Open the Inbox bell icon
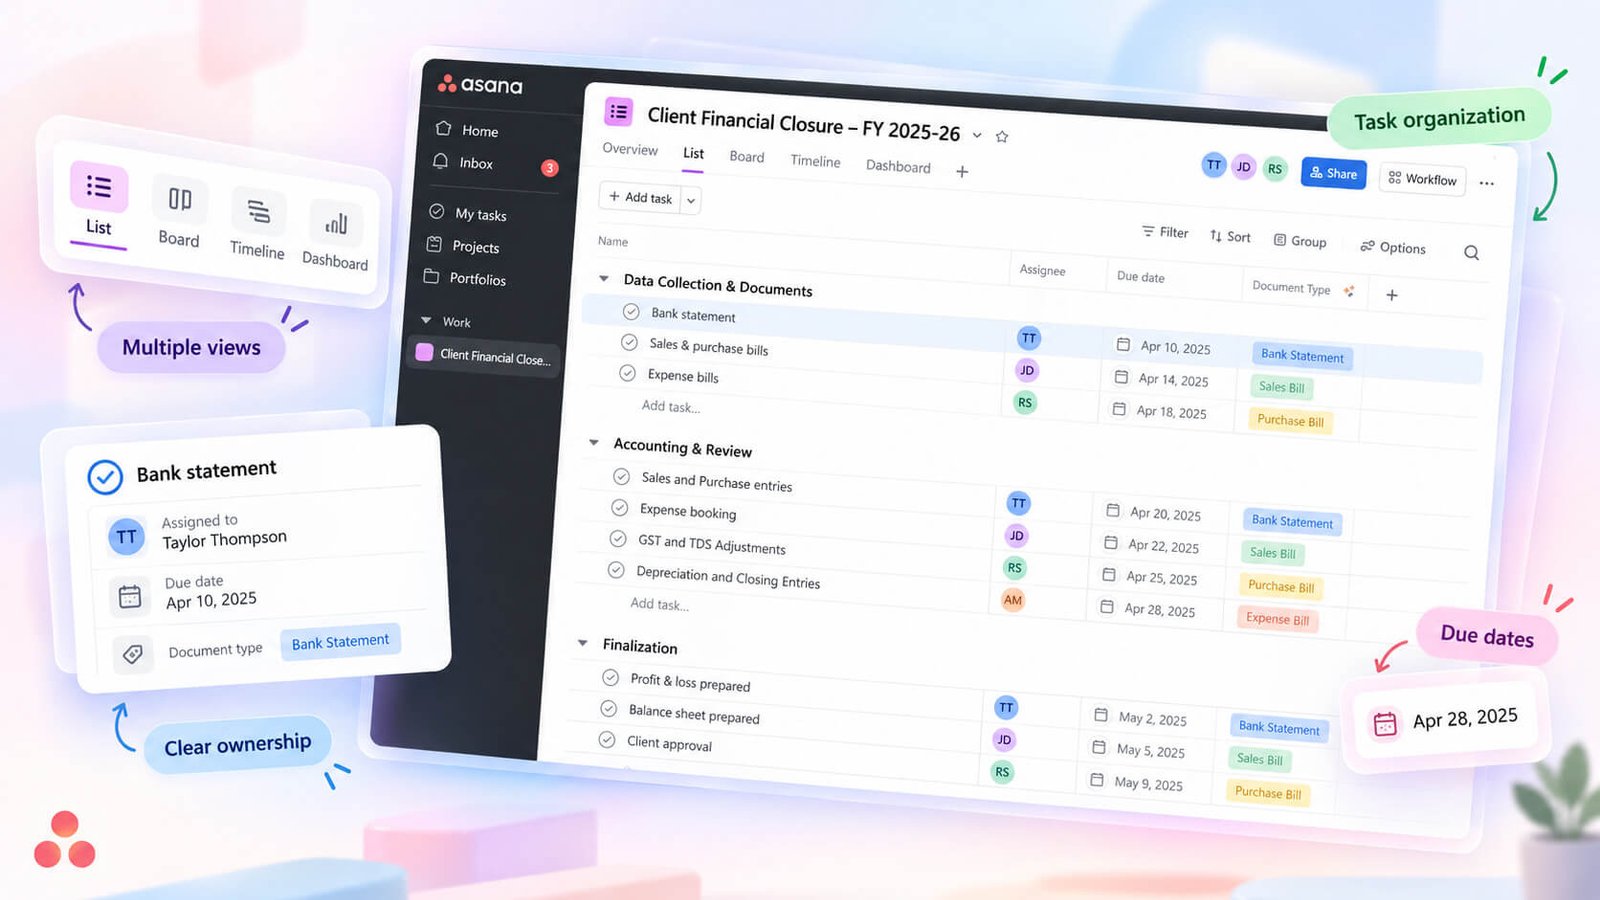This screenshot has width=1600, height=900. point(440,161)
